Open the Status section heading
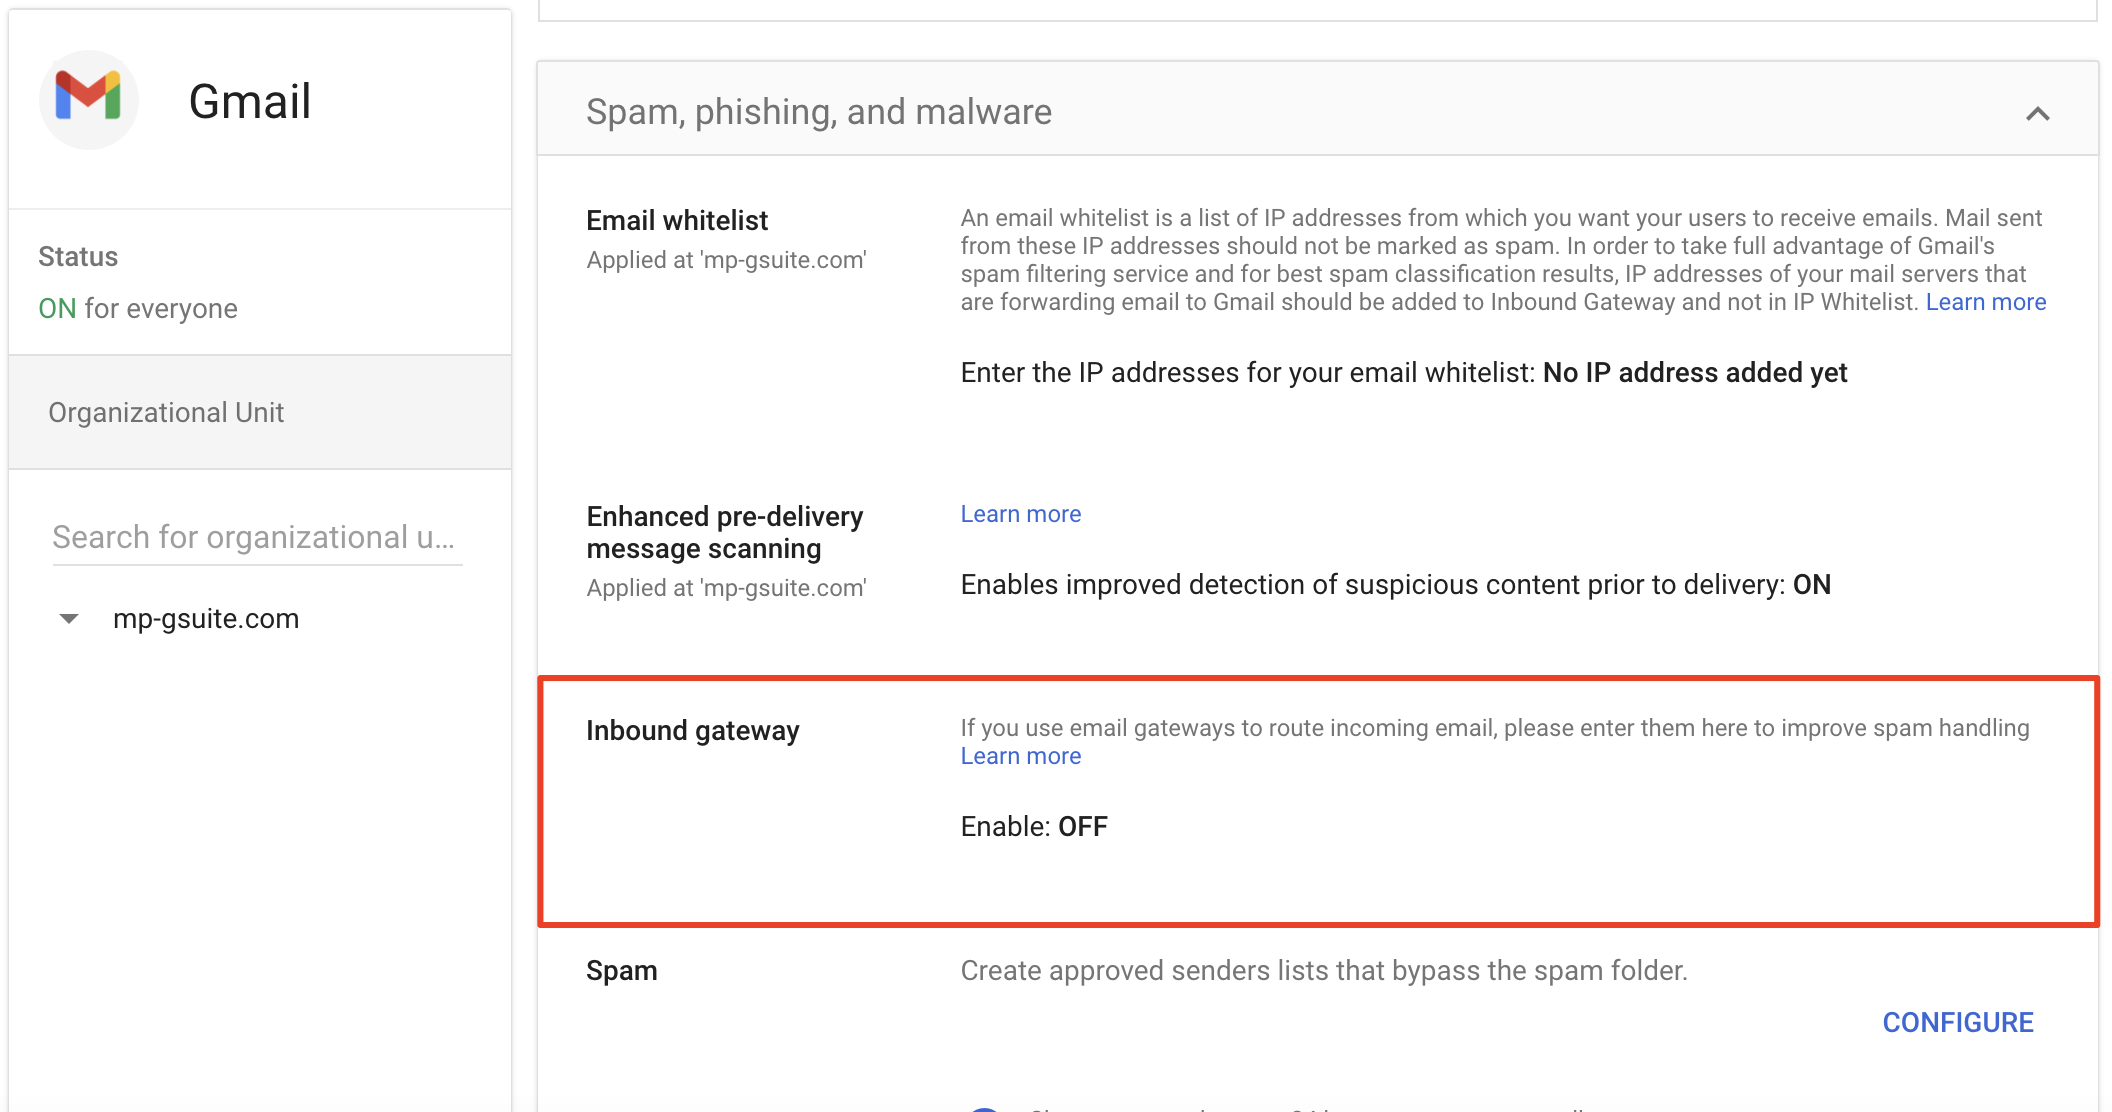This screenshot has width=2112, height=1112. pos(78,257)
